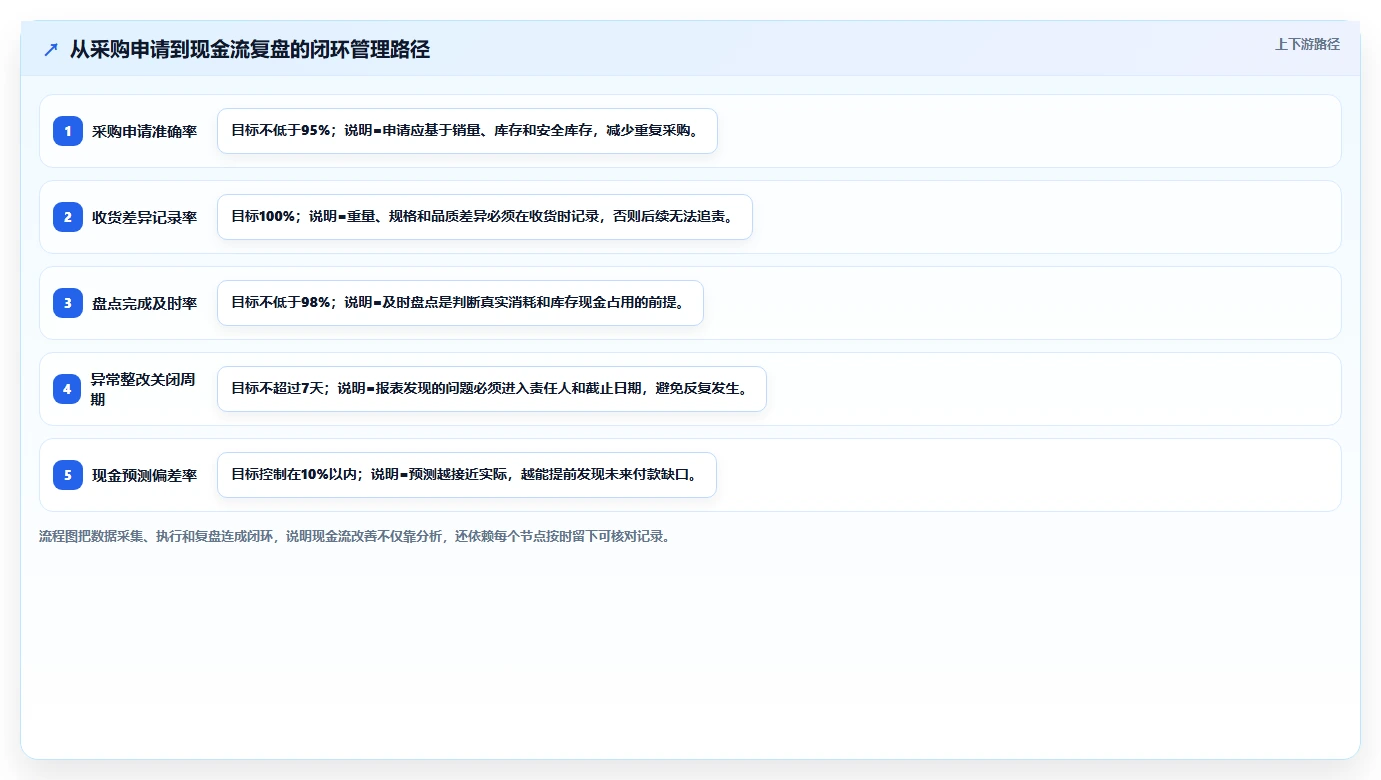Select step badge number 4
Viewport: 1381px width, 780px height.
(x=68, y=389)
